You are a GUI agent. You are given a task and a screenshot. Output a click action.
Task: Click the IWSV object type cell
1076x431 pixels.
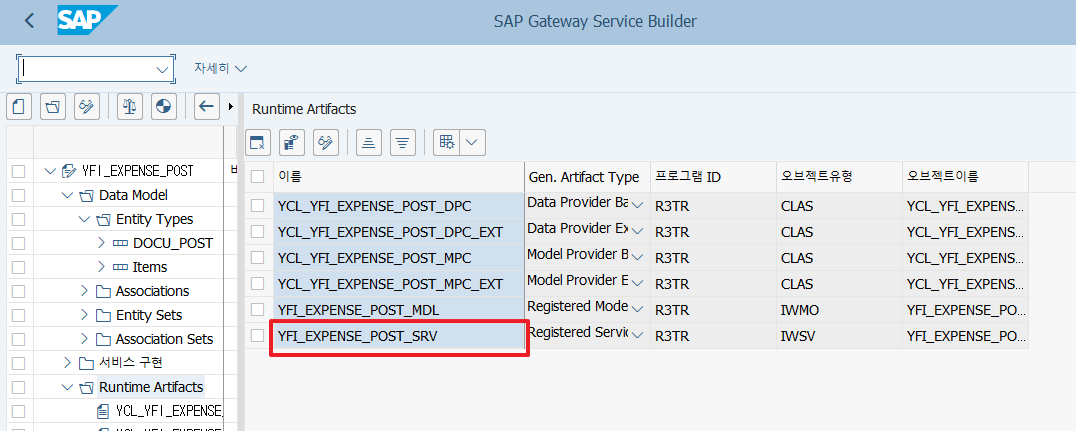point(839,336)
